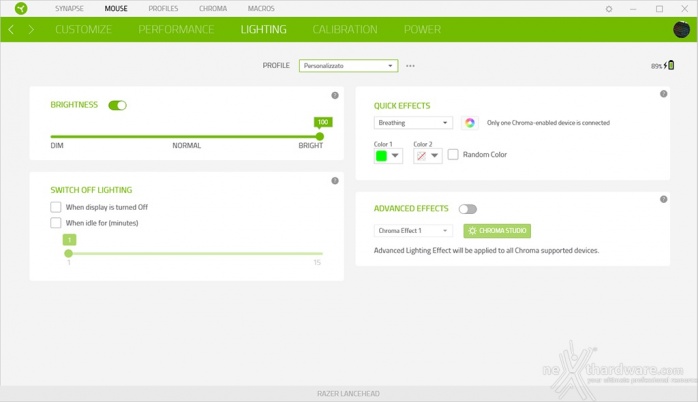Go back with the left arrow
Viewport: 698px width, 402px height.
[11, 29]
